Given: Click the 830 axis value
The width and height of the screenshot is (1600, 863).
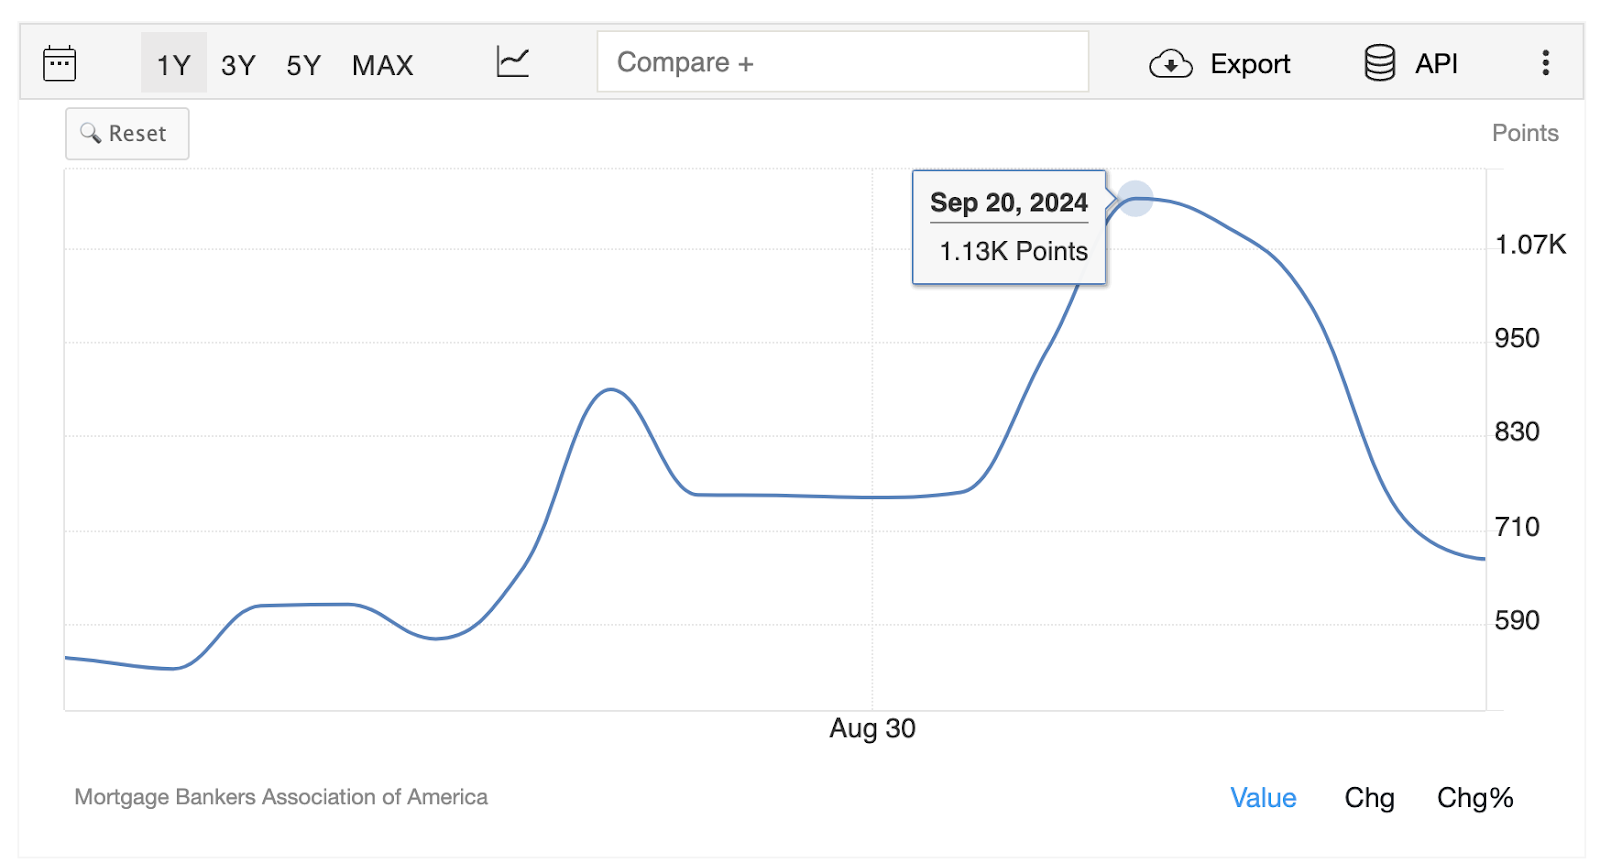Looking at the screenshot, I should (1517, 432).
